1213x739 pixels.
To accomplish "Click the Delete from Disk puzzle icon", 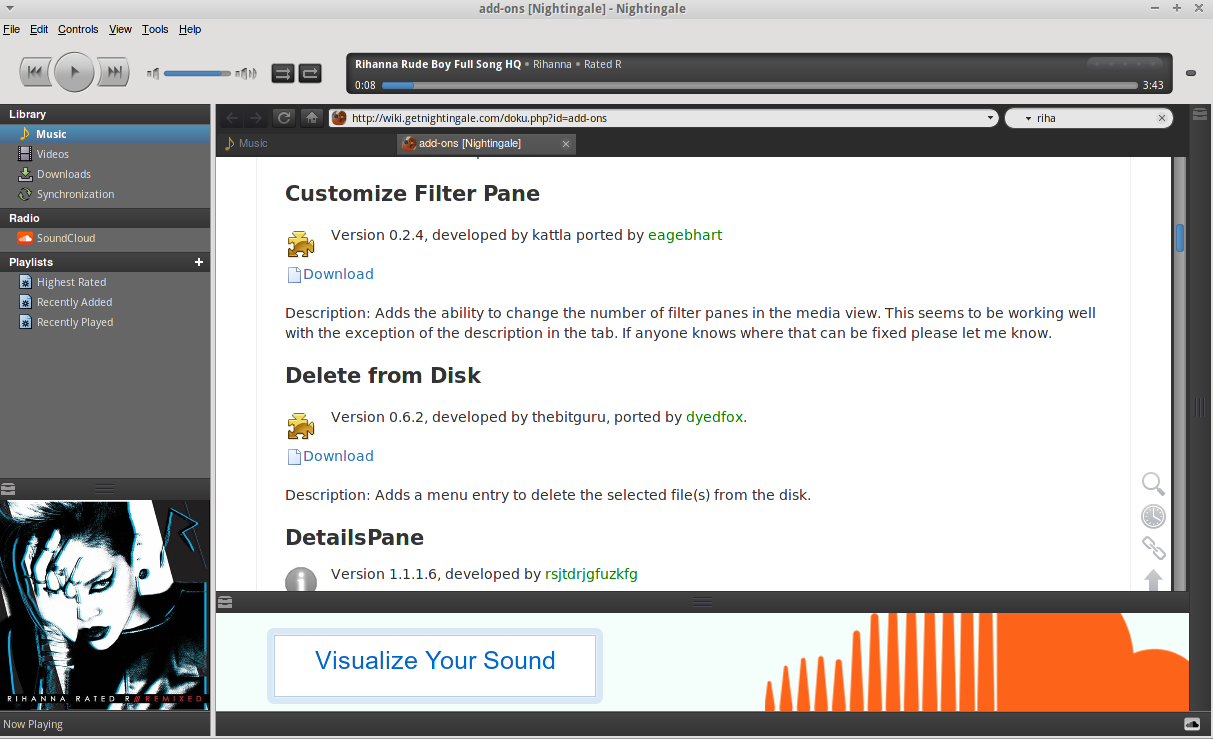I will [301, 425].
